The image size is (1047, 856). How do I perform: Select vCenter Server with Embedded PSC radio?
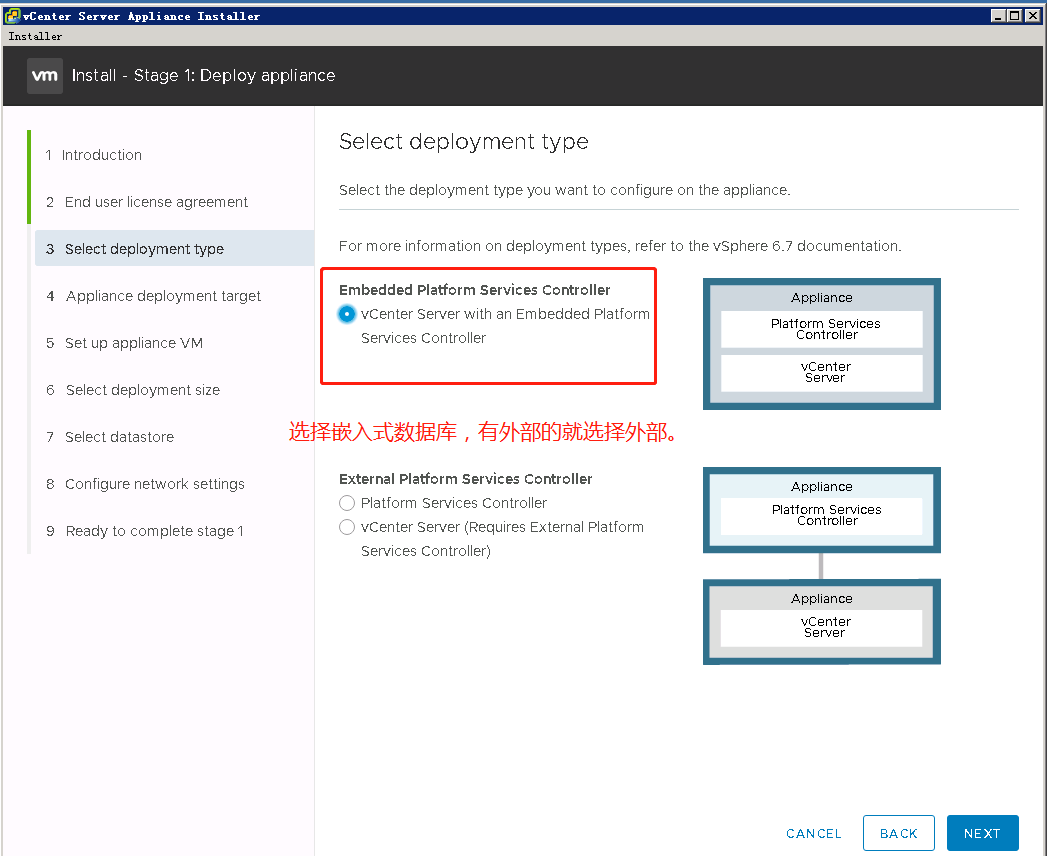(347, 314)
